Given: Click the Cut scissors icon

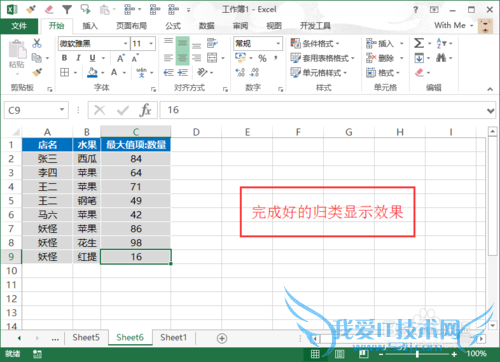Looking at the screenshot, I should [x=37, y=43].
